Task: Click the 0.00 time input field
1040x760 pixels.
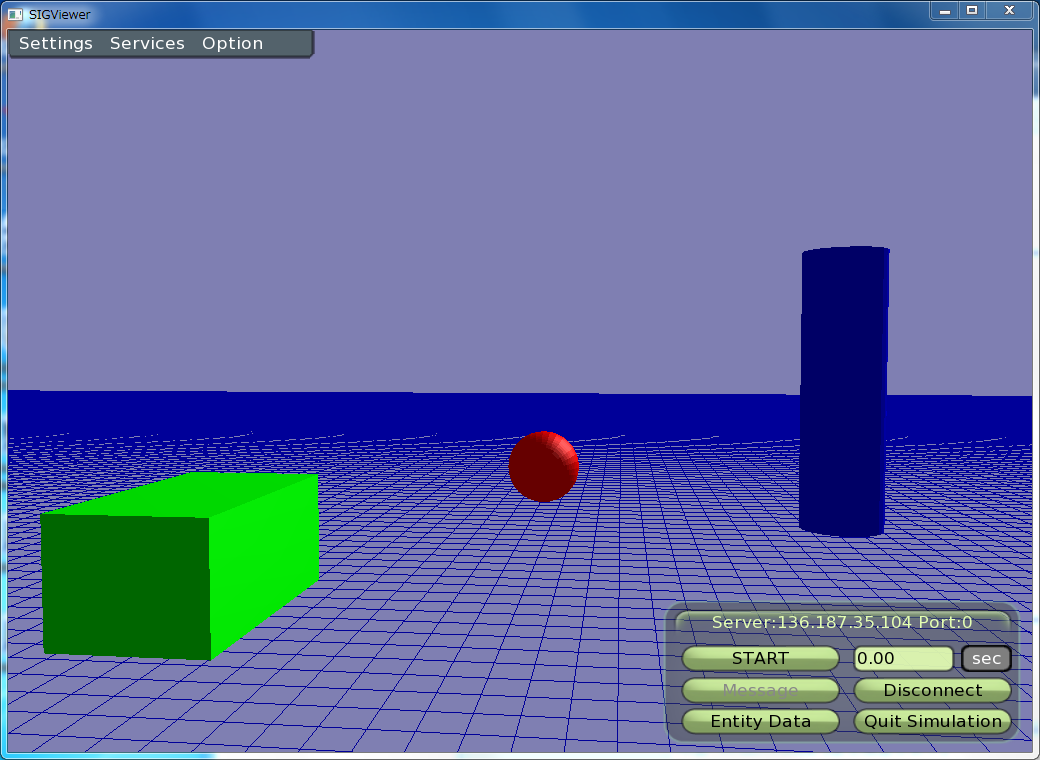Action: [x=903, y=659]
